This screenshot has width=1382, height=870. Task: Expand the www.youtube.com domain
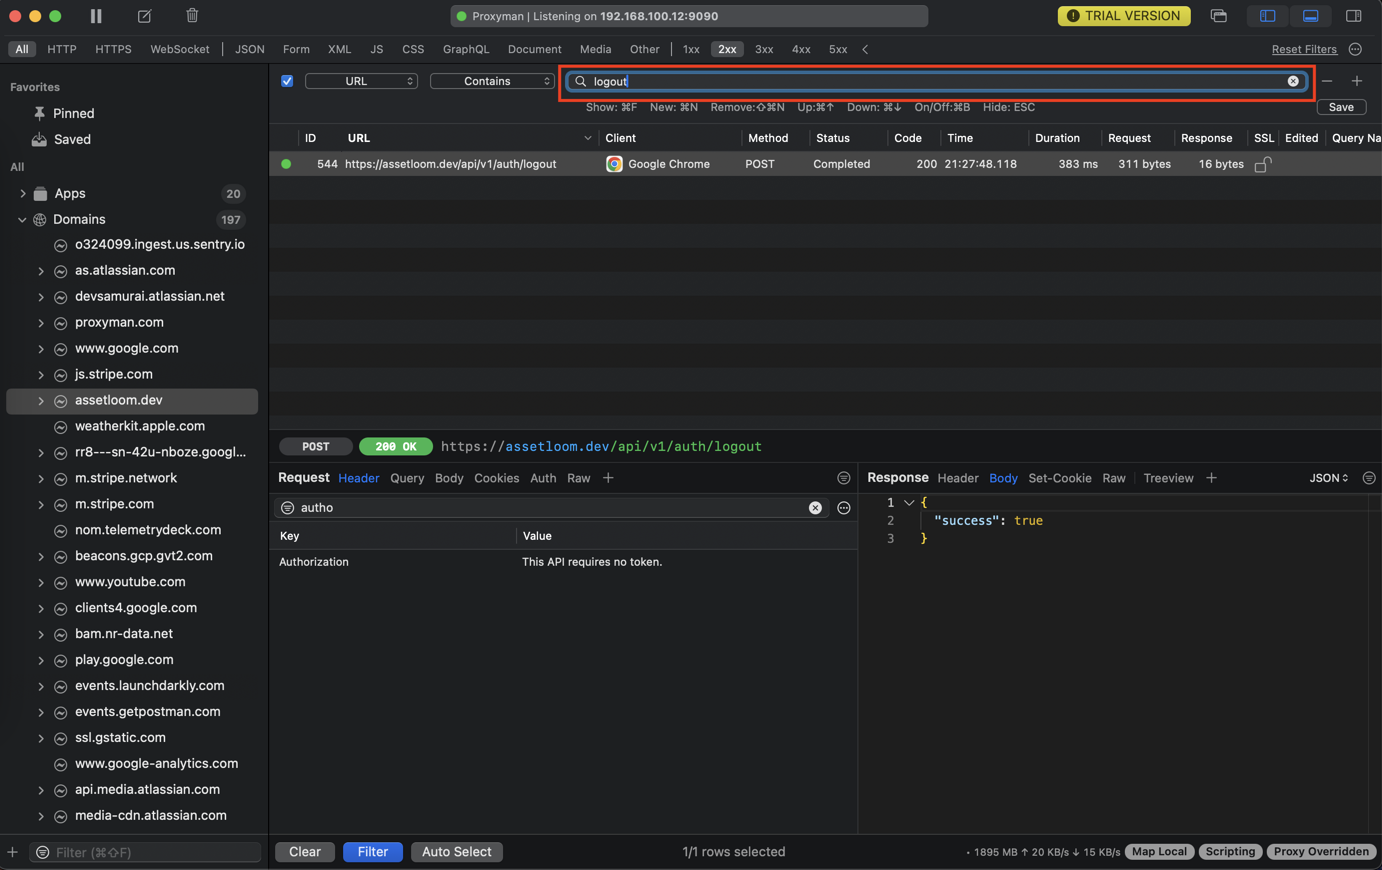(41, 582)
